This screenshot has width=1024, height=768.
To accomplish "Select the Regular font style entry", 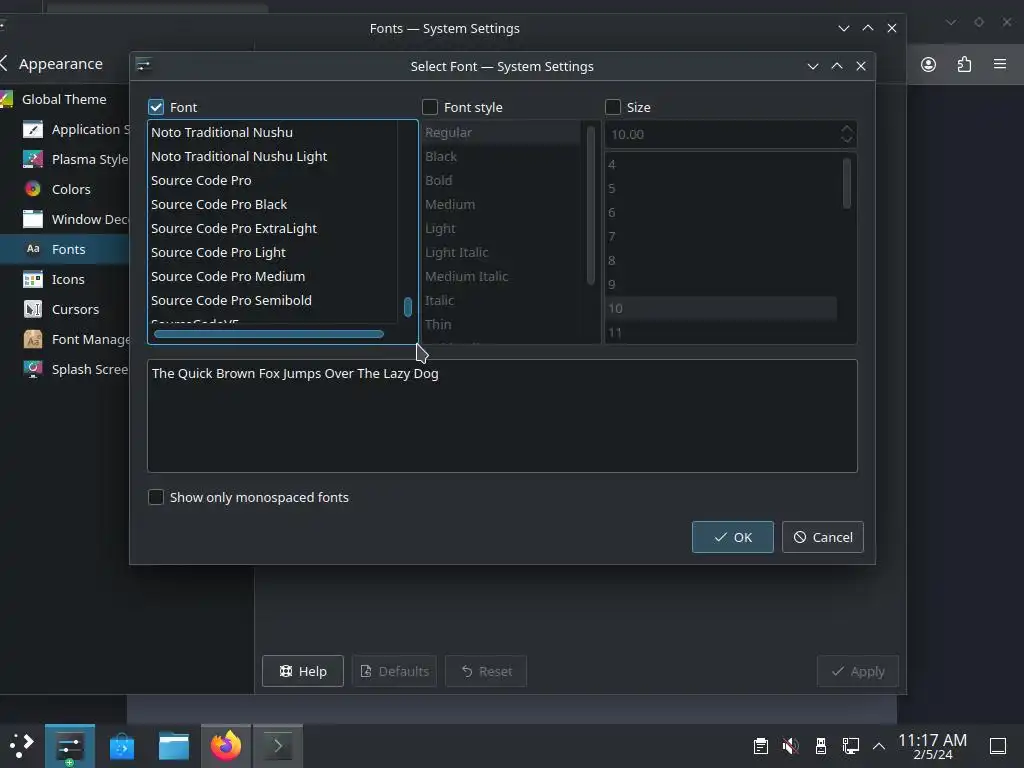I will coord(502,133).
